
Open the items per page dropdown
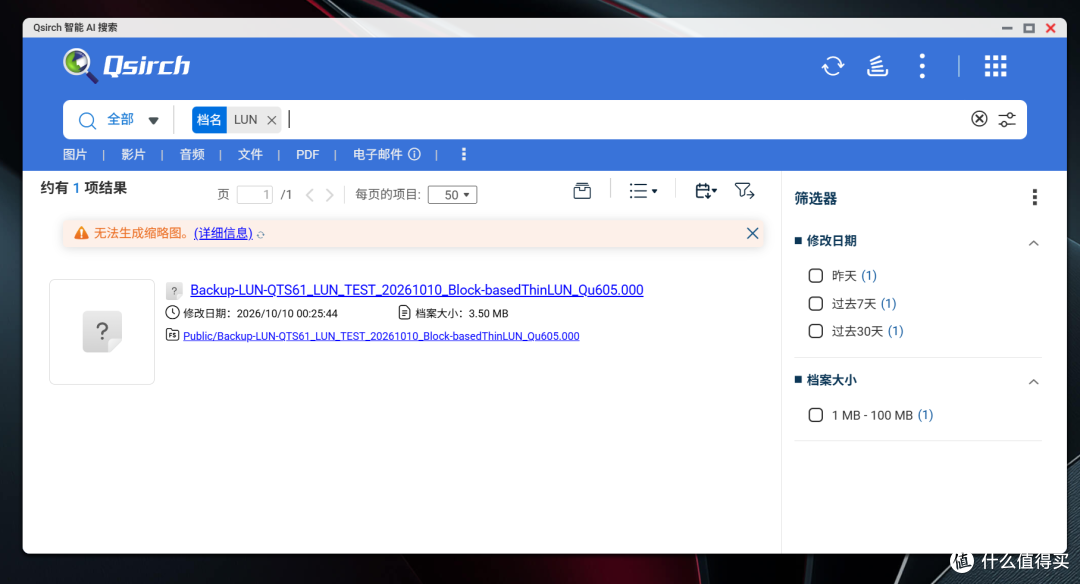click(x=453, y=195)
